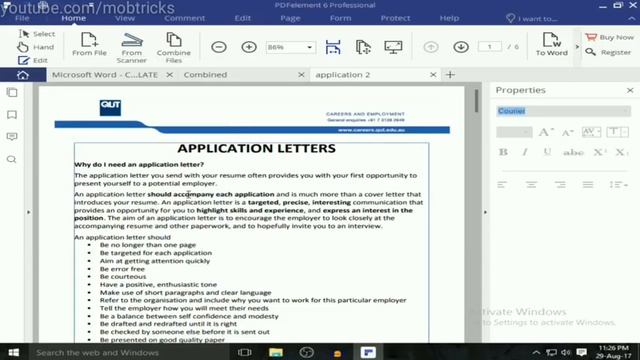Toggle subscript formatting
The height and width of the screenshot is (360, 640).
point(622,152)
